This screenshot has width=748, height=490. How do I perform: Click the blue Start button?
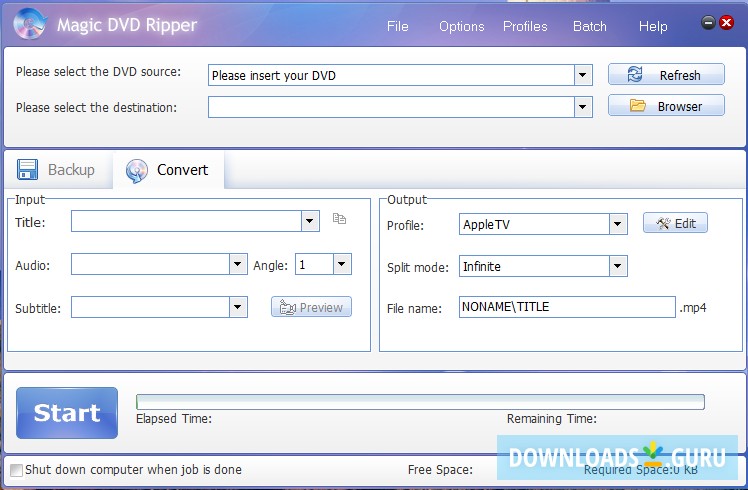coord(67,413)
